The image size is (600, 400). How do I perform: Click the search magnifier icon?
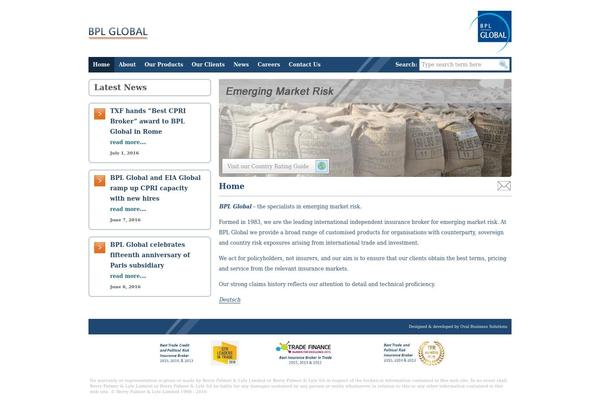[504, 65]
